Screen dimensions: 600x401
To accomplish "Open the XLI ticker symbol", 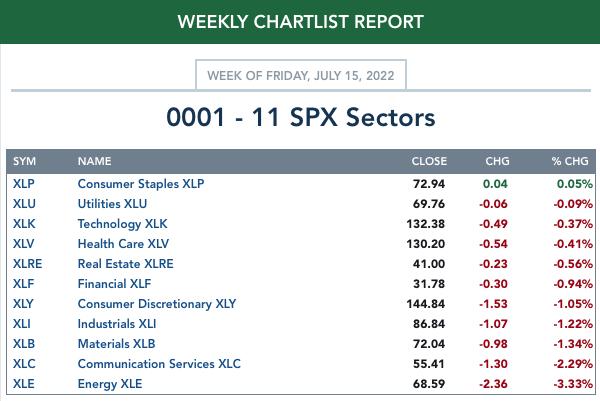I will click(22, 324).
